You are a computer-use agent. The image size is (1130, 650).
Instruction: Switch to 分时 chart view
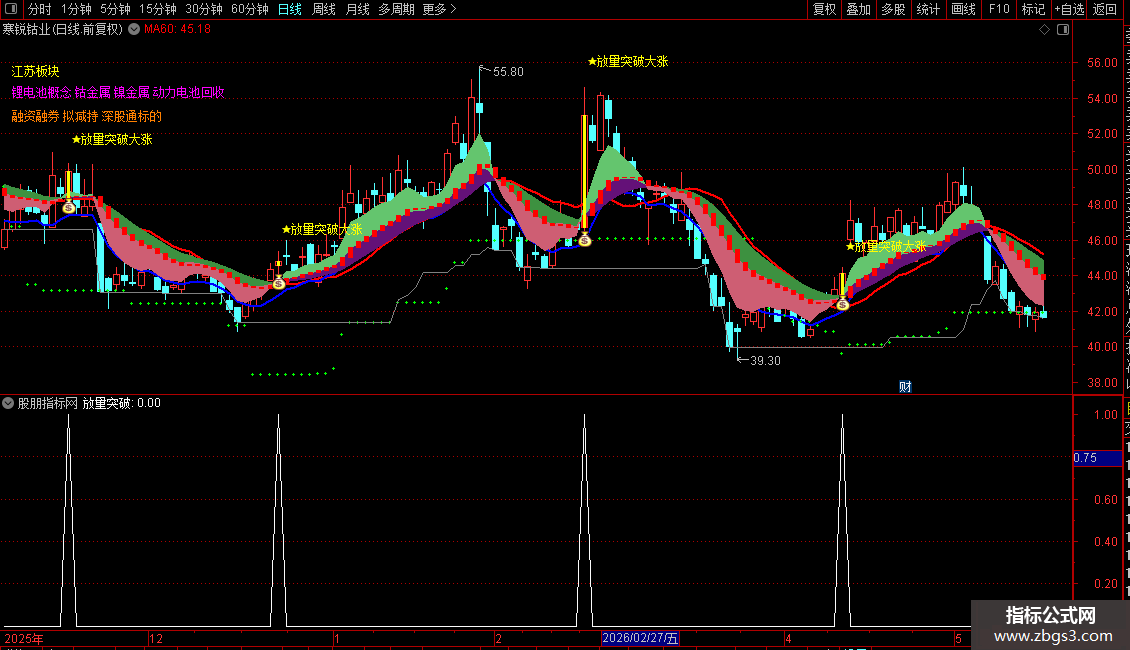coord(40,9)
